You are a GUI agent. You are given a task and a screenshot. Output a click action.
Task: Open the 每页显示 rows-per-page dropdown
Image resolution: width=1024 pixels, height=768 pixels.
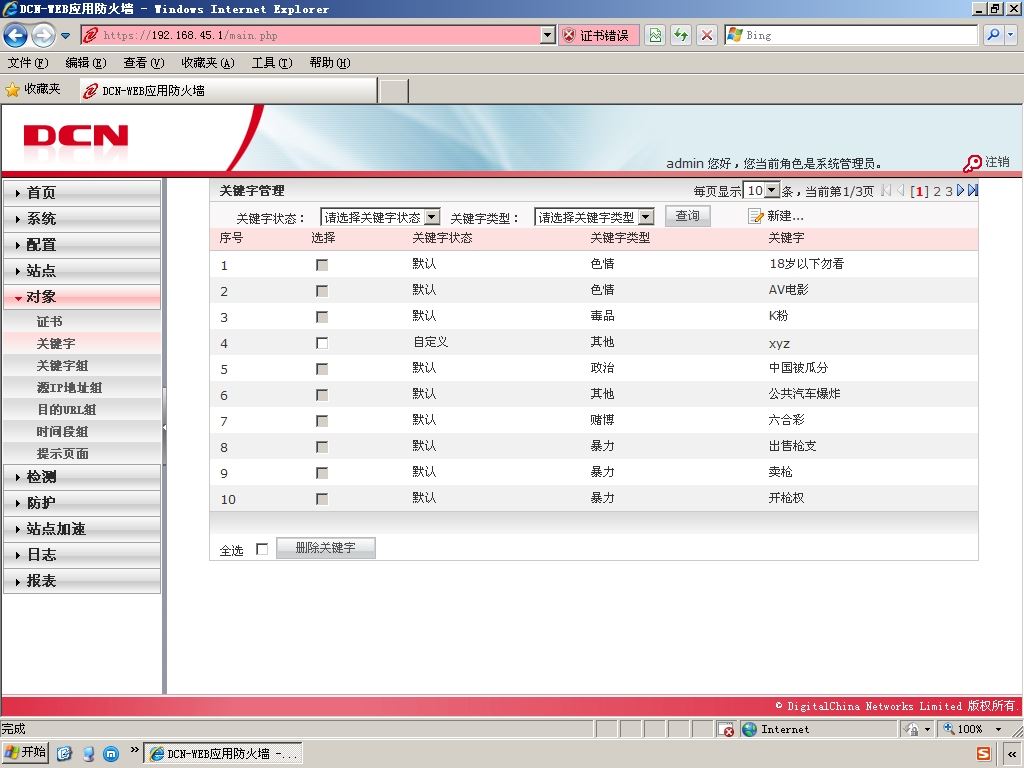761,191
